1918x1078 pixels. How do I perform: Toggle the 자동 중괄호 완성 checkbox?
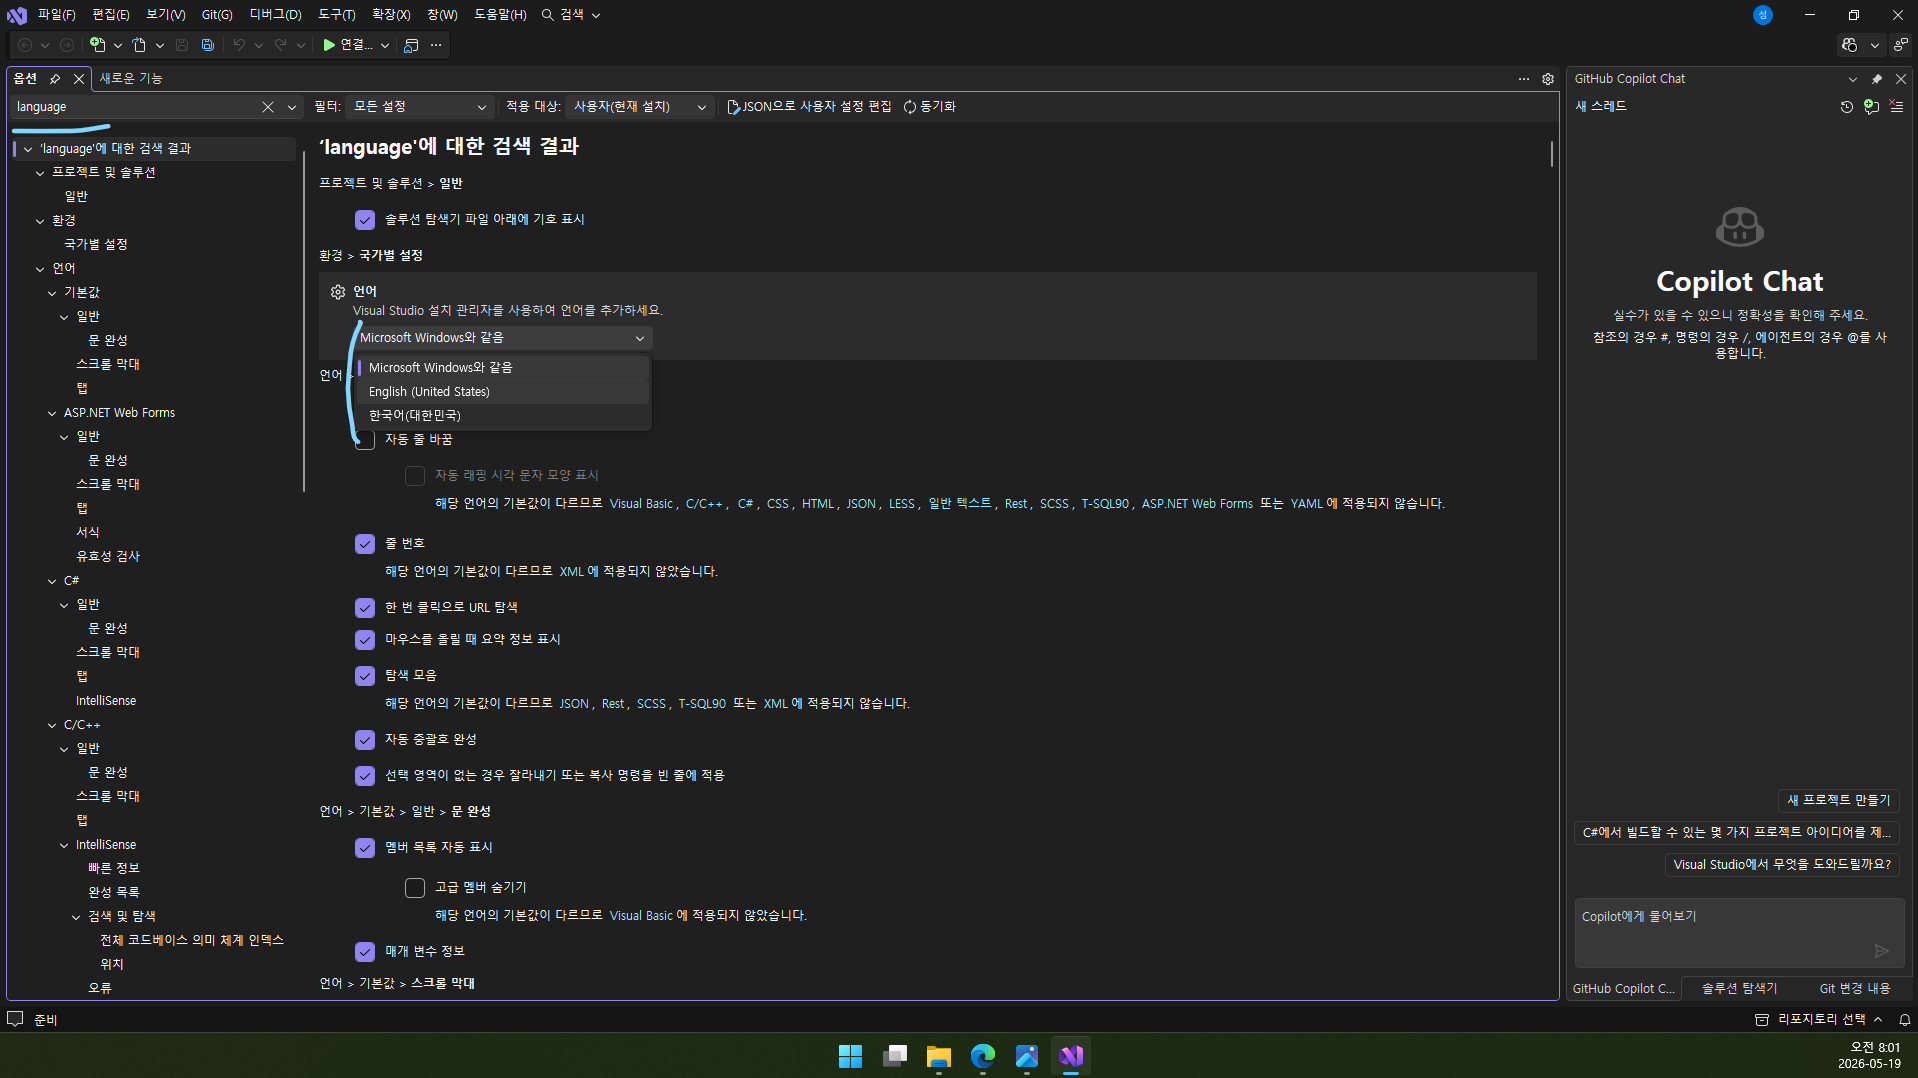(x=365, y=740)
